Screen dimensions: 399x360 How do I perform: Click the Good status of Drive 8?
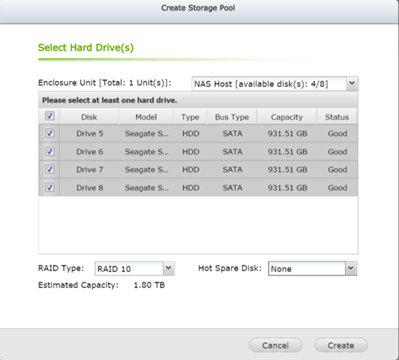point(337,188)
